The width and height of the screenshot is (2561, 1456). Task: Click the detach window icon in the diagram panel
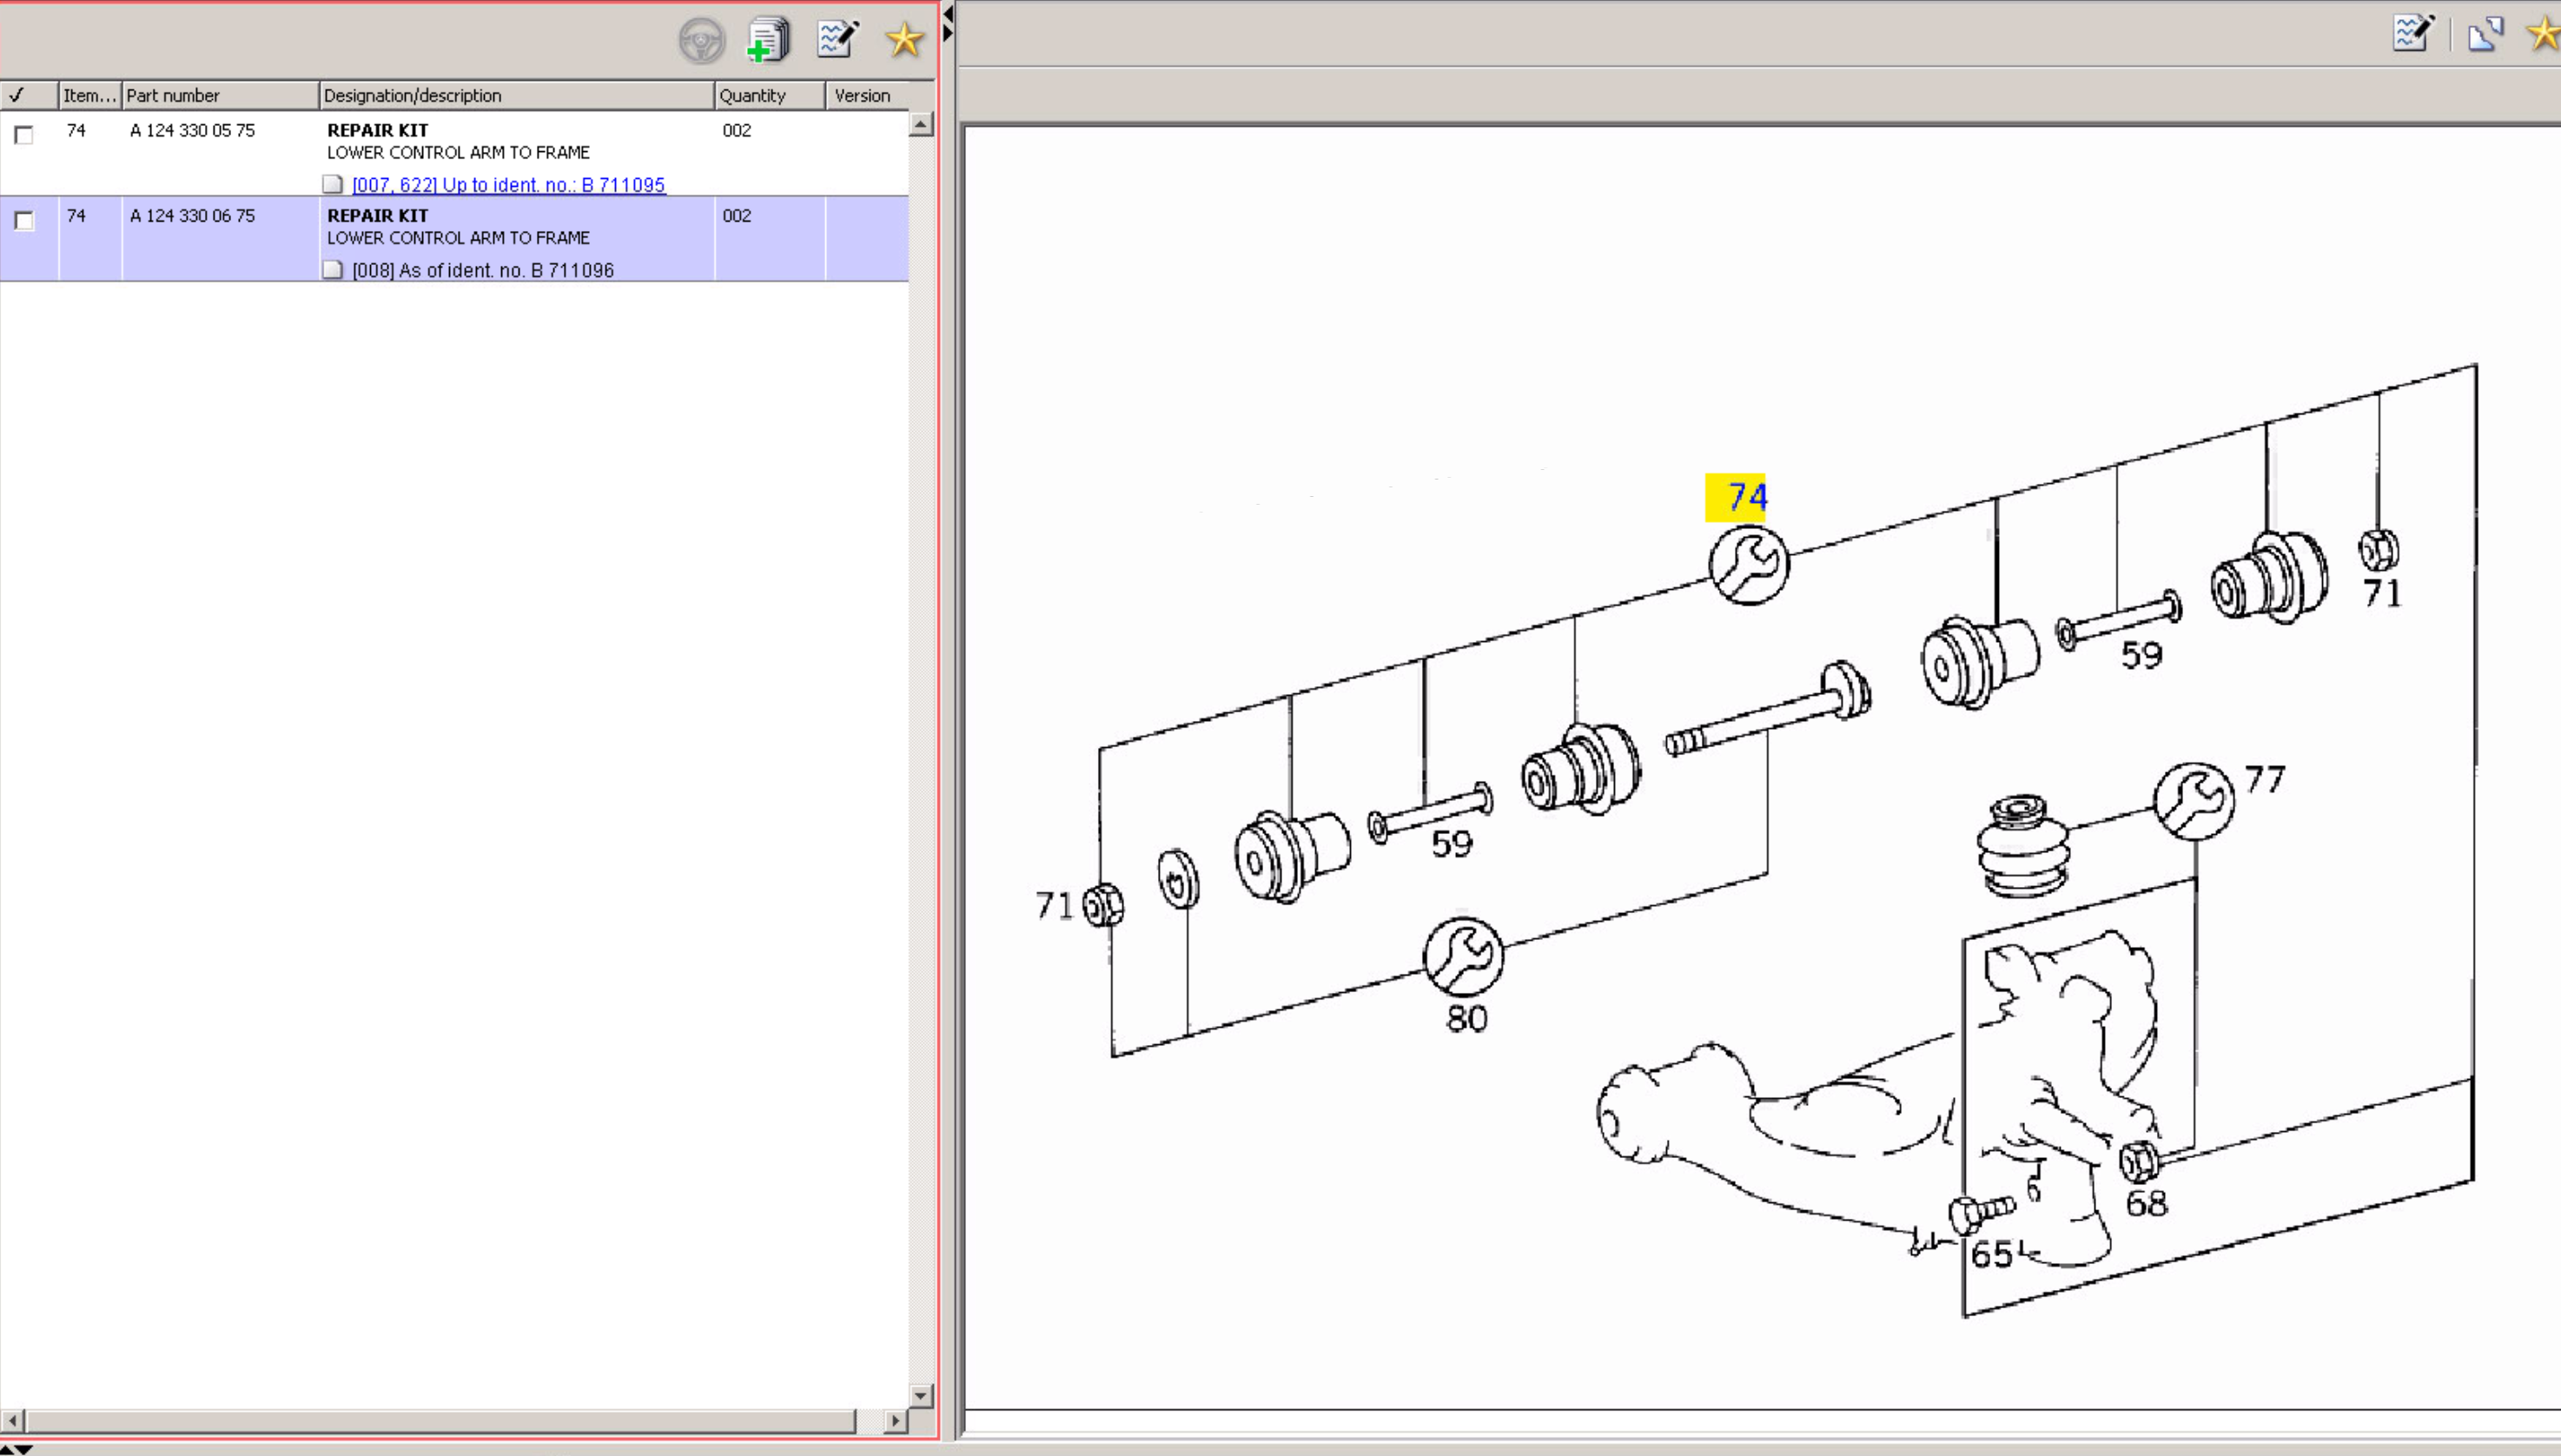click(2485, 34)
